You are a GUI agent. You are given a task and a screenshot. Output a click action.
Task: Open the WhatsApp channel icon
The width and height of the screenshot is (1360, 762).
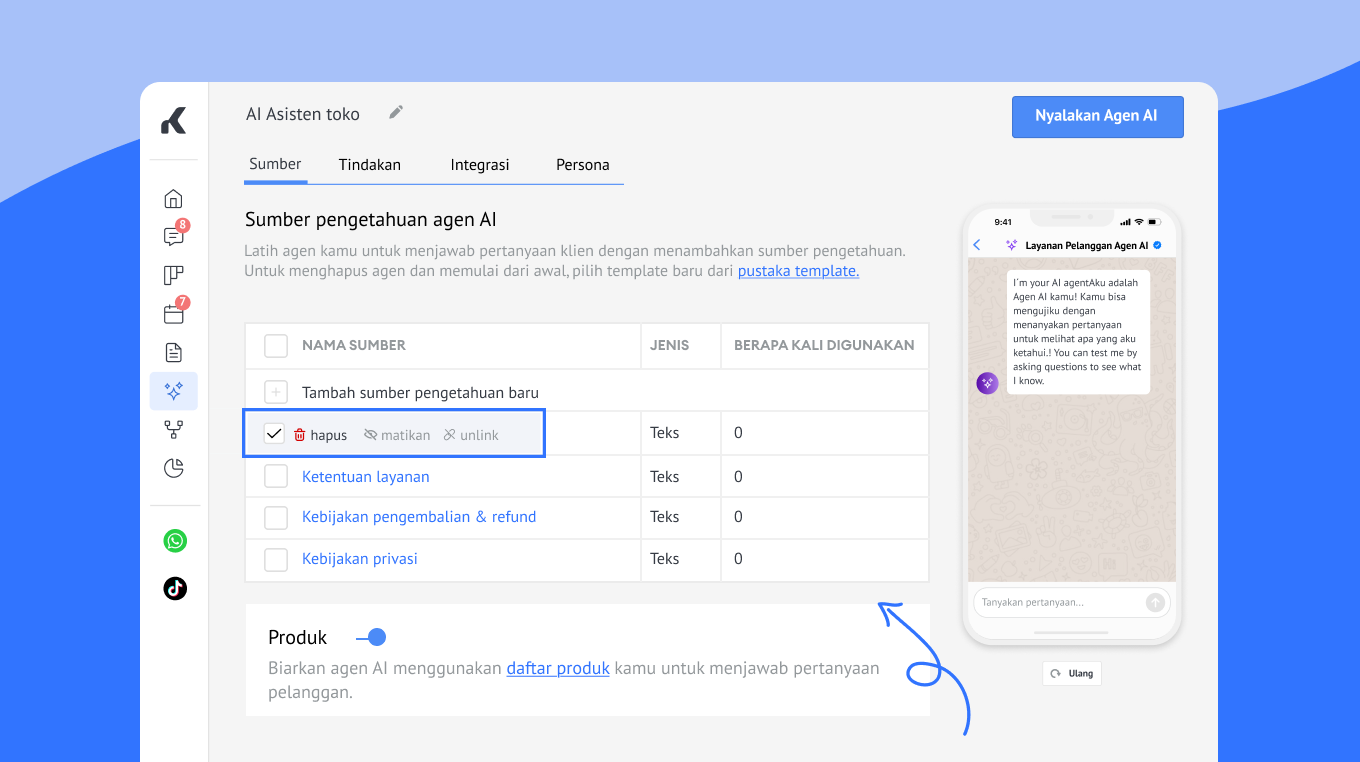coord(175,541)
